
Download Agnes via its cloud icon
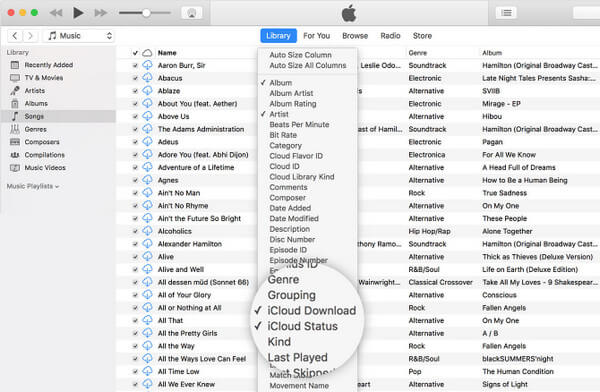[x=147, y=180]
